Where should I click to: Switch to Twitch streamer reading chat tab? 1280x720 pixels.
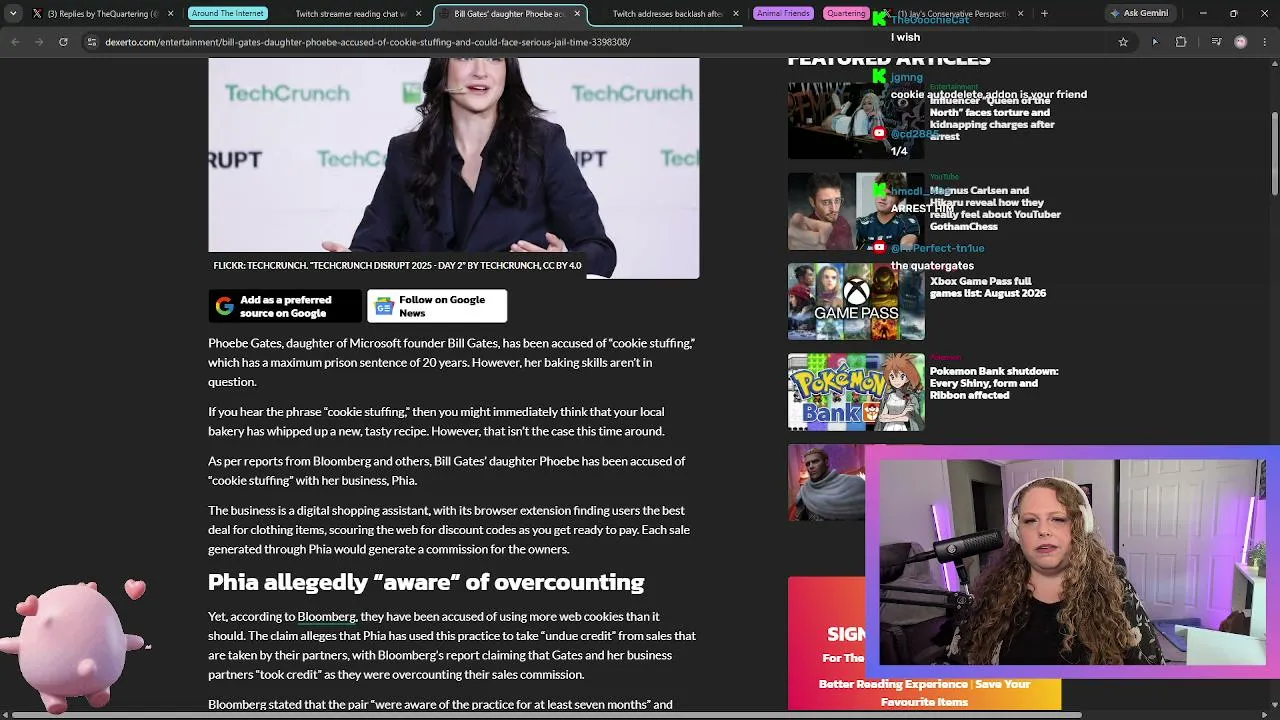point(350,14)
